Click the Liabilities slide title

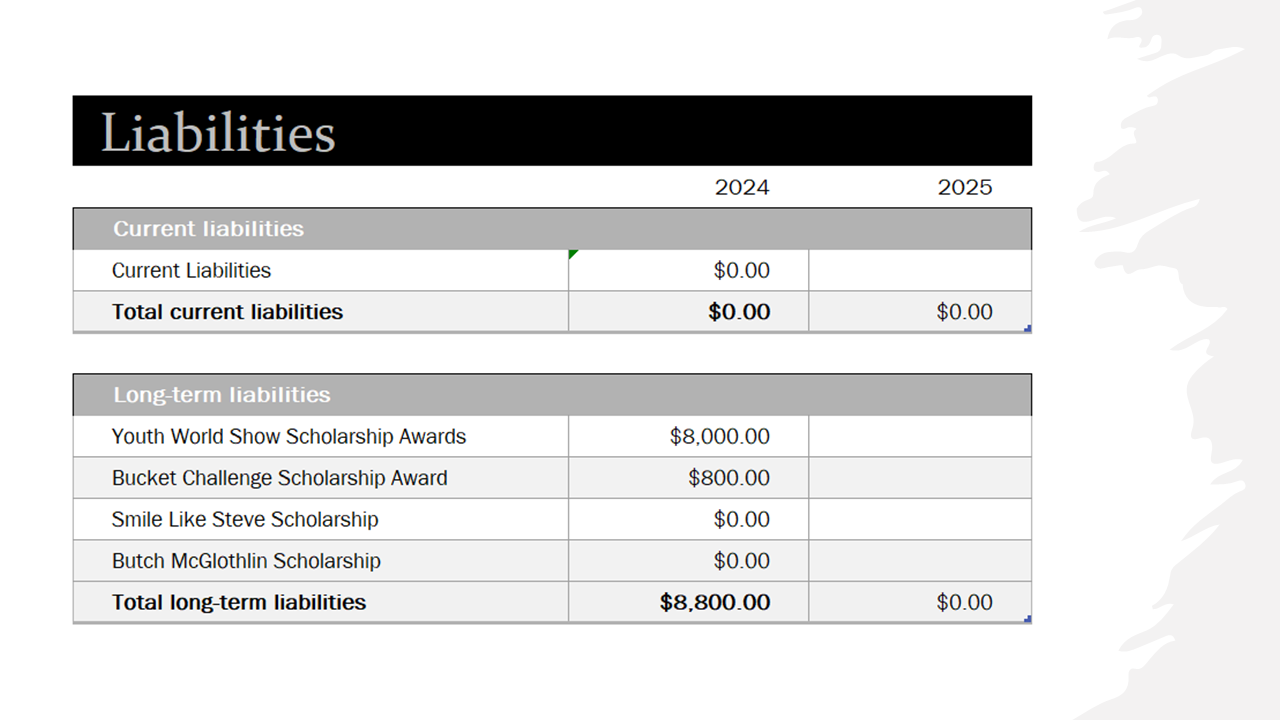pyautogui.click(x=218, y=132)
